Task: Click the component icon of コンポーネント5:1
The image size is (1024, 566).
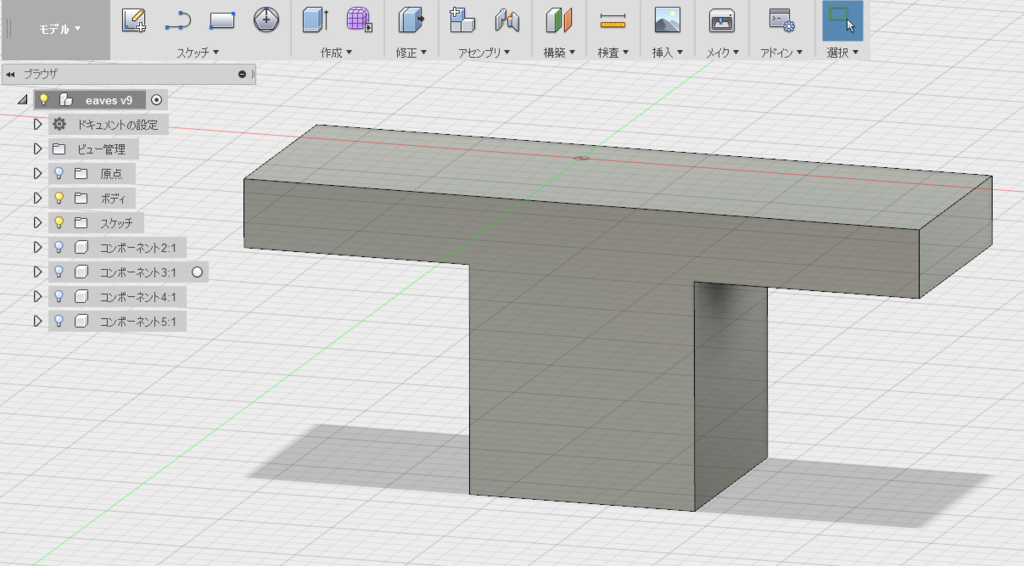Action: click(81, 321)
